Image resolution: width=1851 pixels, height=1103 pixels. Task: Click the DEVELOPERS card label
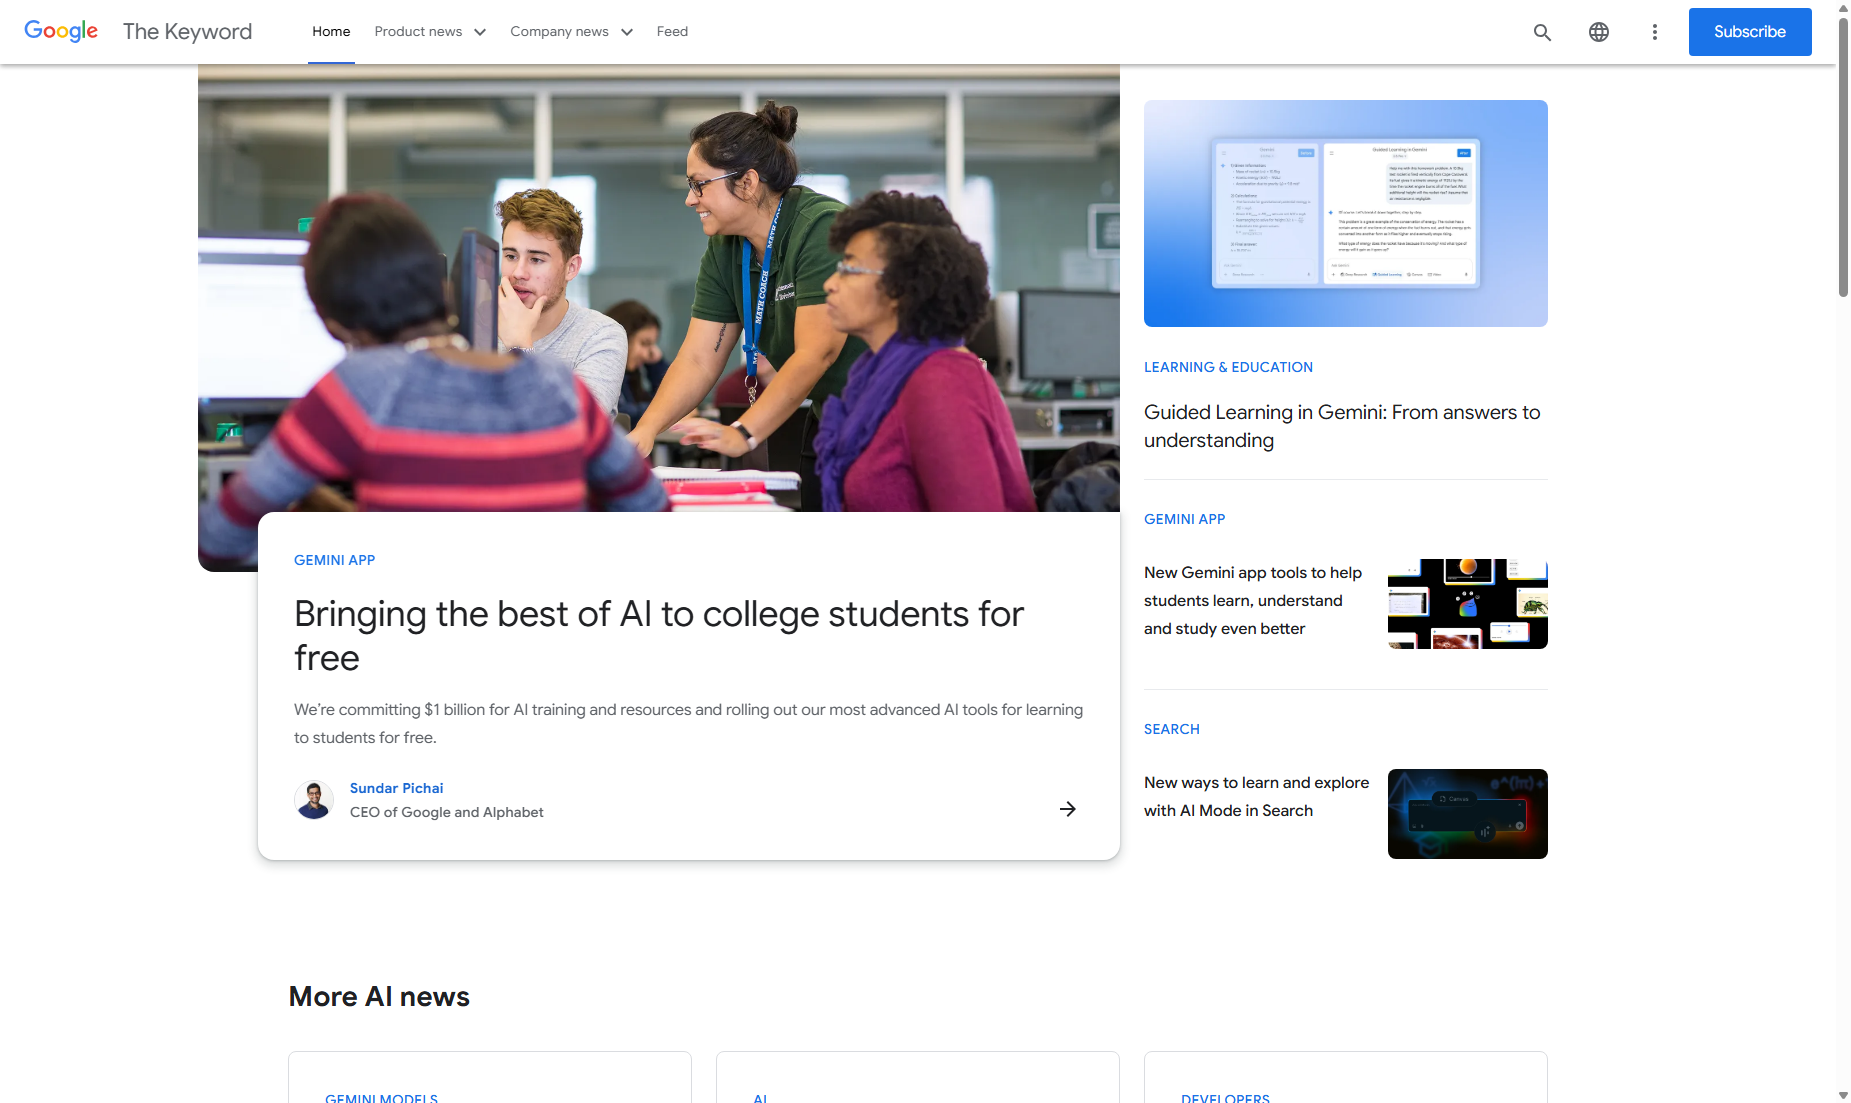[x=1225, y=1097]
